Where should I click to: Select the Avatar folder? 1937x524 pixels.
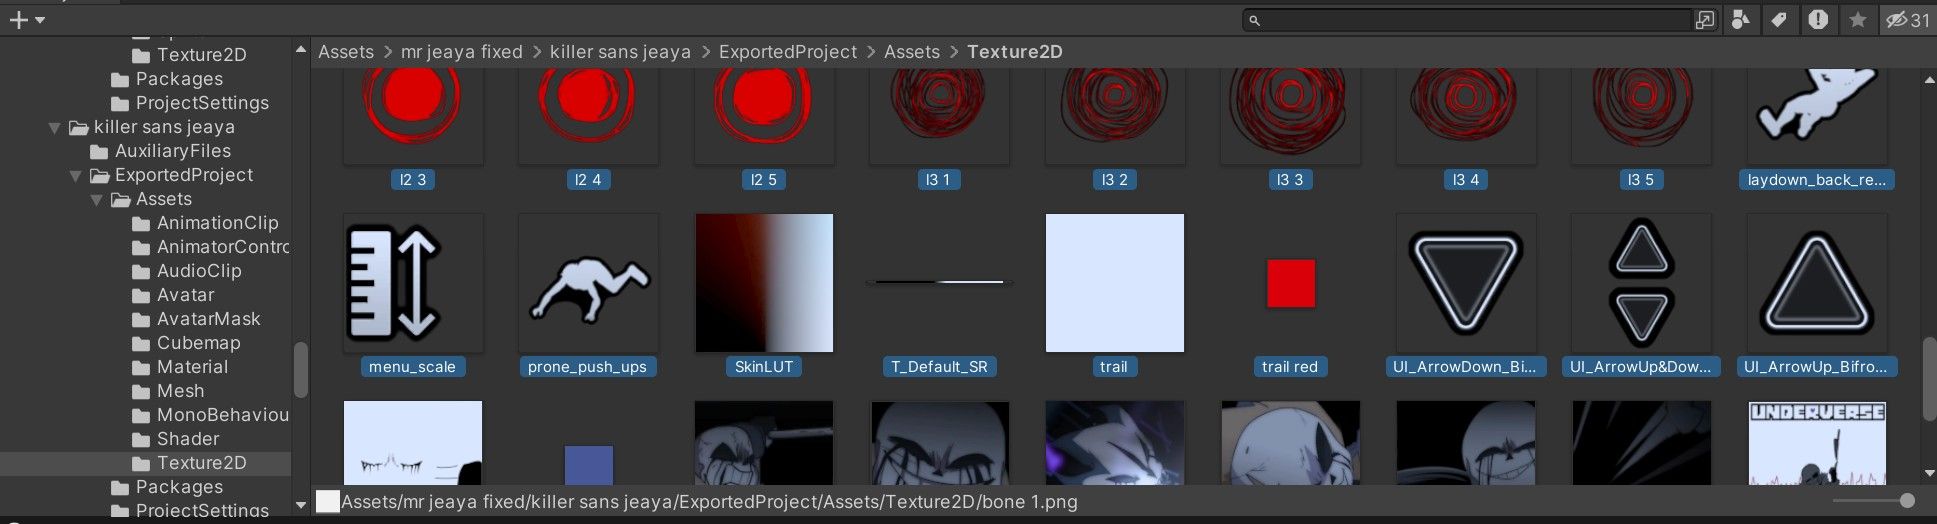pyautogui.click(x=172, y=295)
